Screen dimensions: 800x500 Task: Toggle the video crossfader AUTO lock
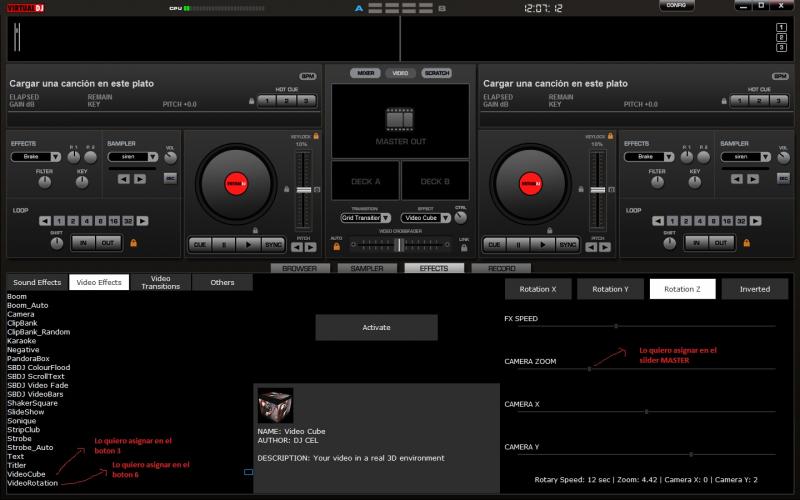click(337, 245)
